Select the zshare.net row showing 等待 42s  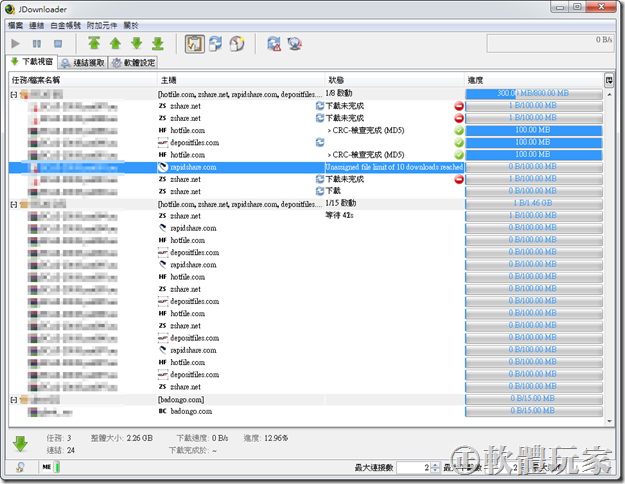point(306,216)
